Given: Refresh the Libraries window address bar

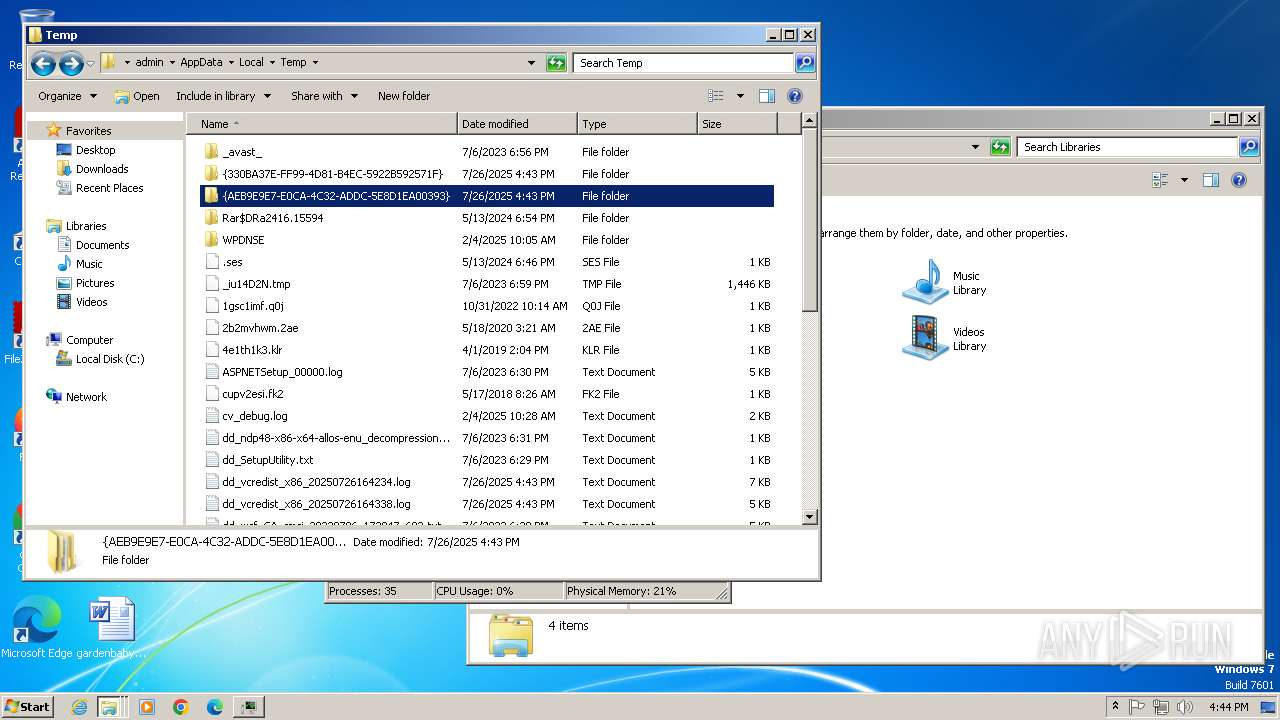Looking at the screenshot, I should pos(1000,147).
